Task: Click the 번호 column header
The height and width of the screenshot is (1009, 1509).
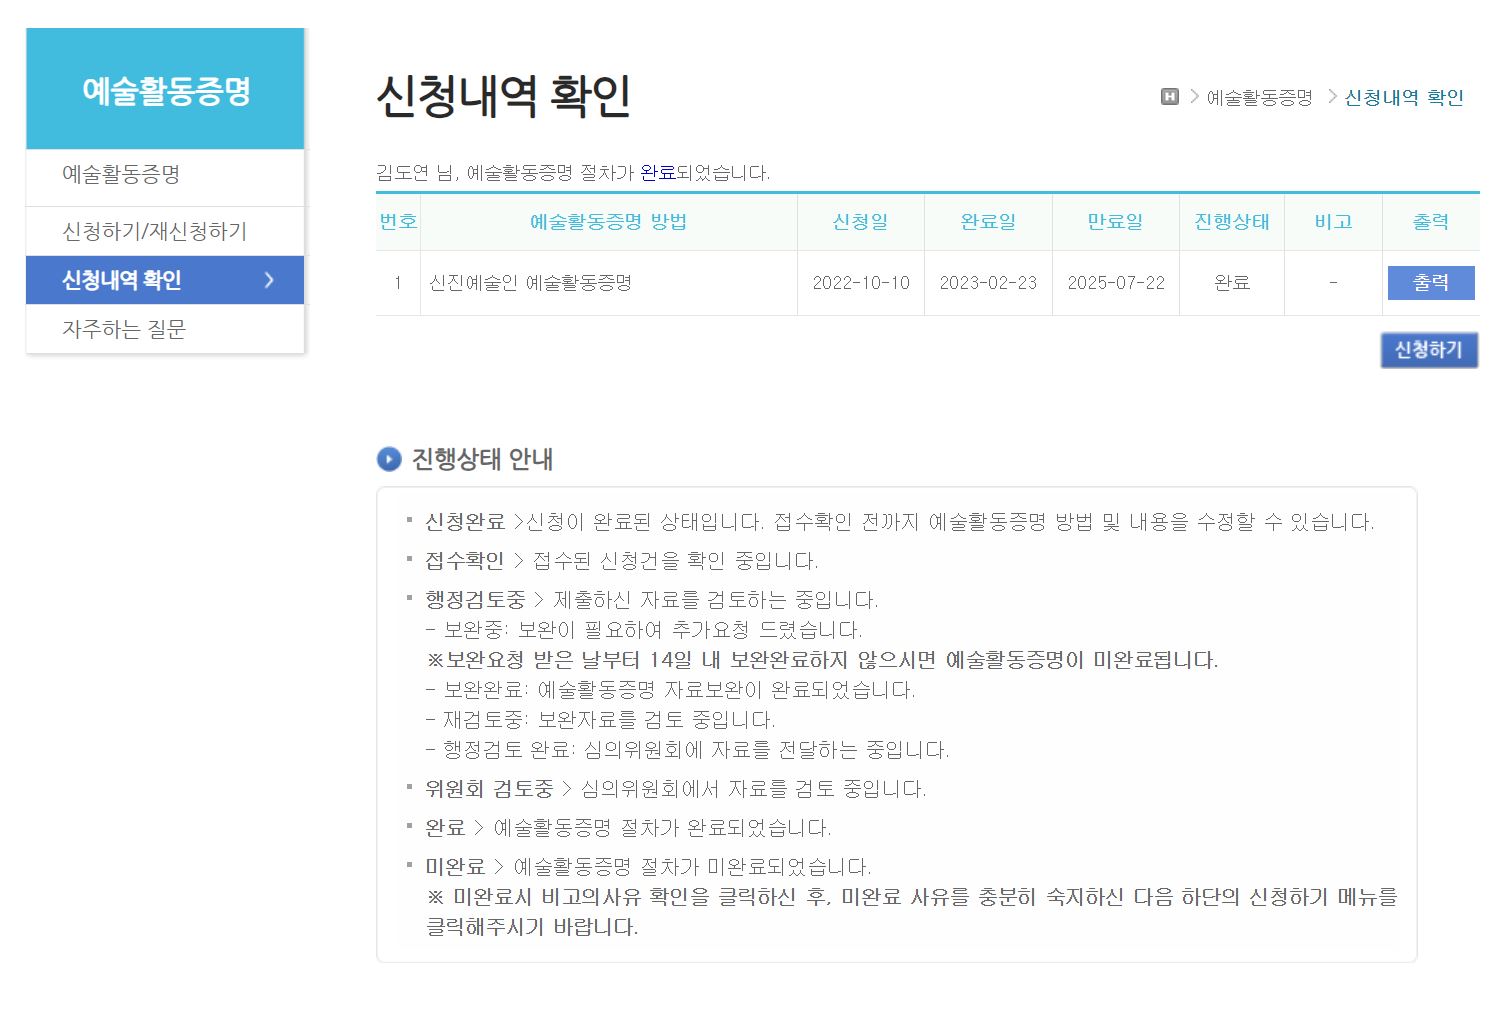Action: [398, 222]
